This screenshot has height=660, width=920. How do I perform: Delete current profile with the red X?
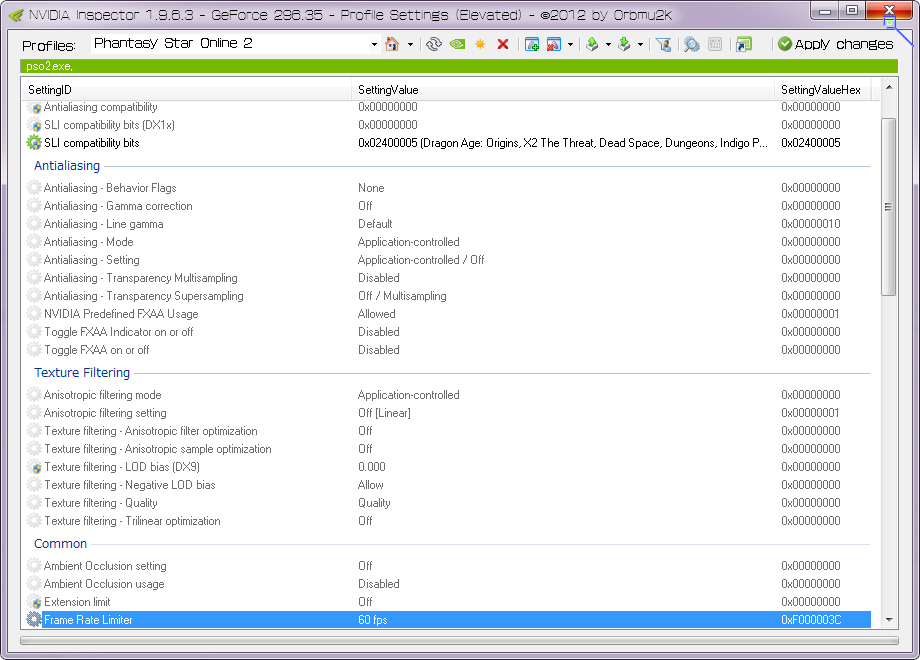coord(503,44)
